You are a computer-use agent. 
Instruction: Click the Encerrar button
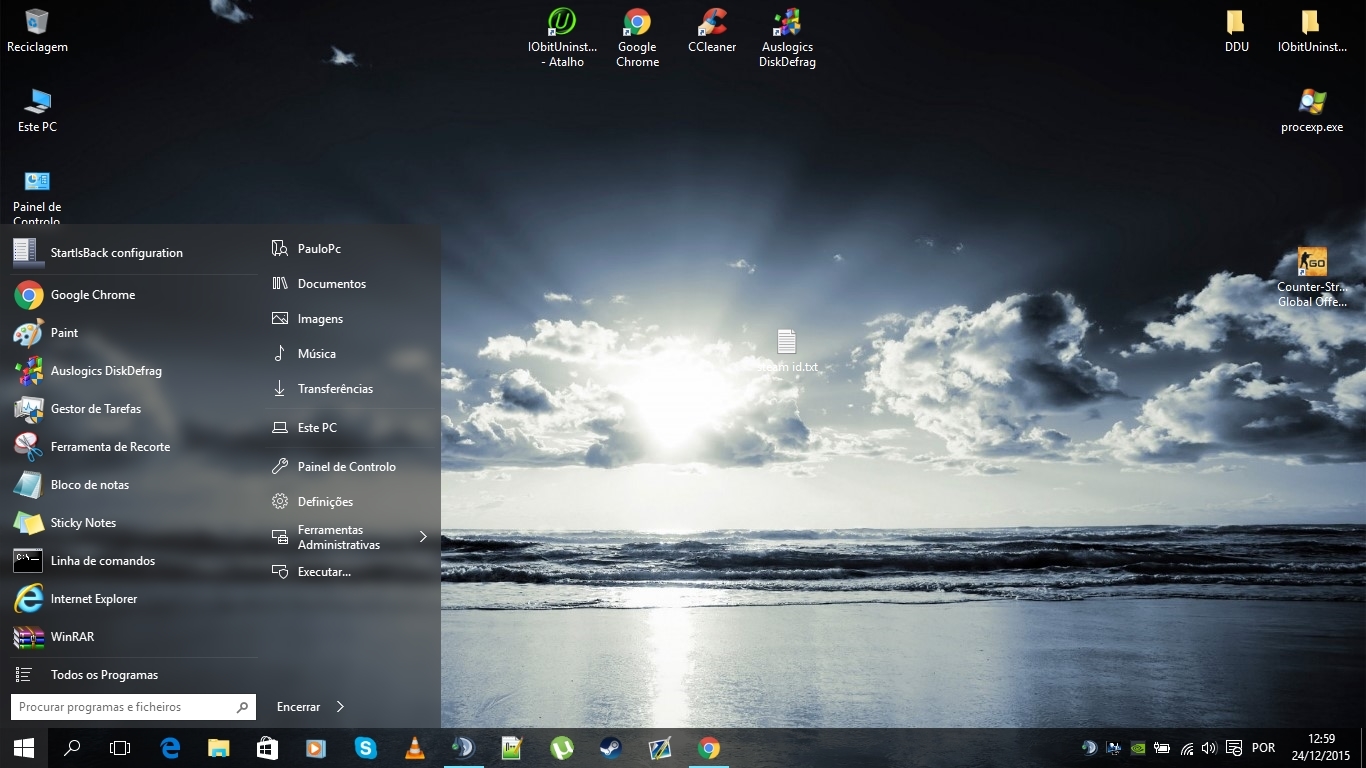(298, 707)
